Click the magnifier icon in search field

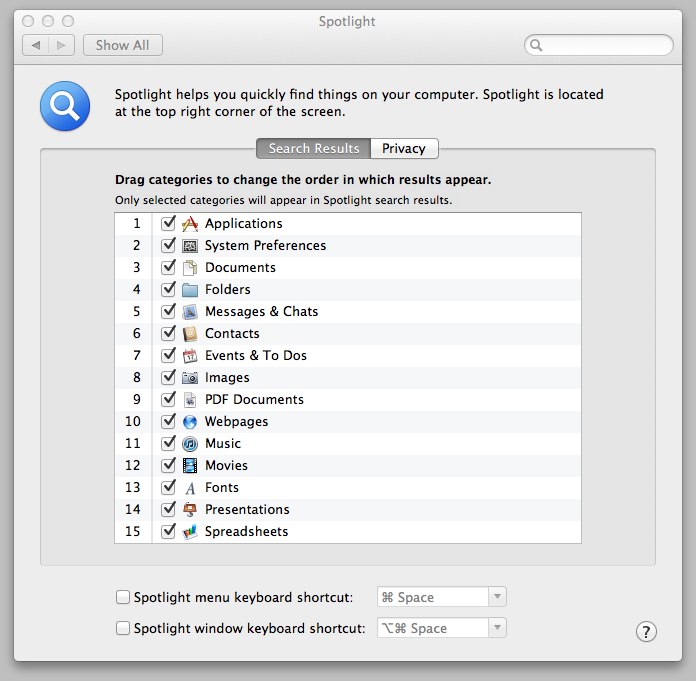[536, 45]
